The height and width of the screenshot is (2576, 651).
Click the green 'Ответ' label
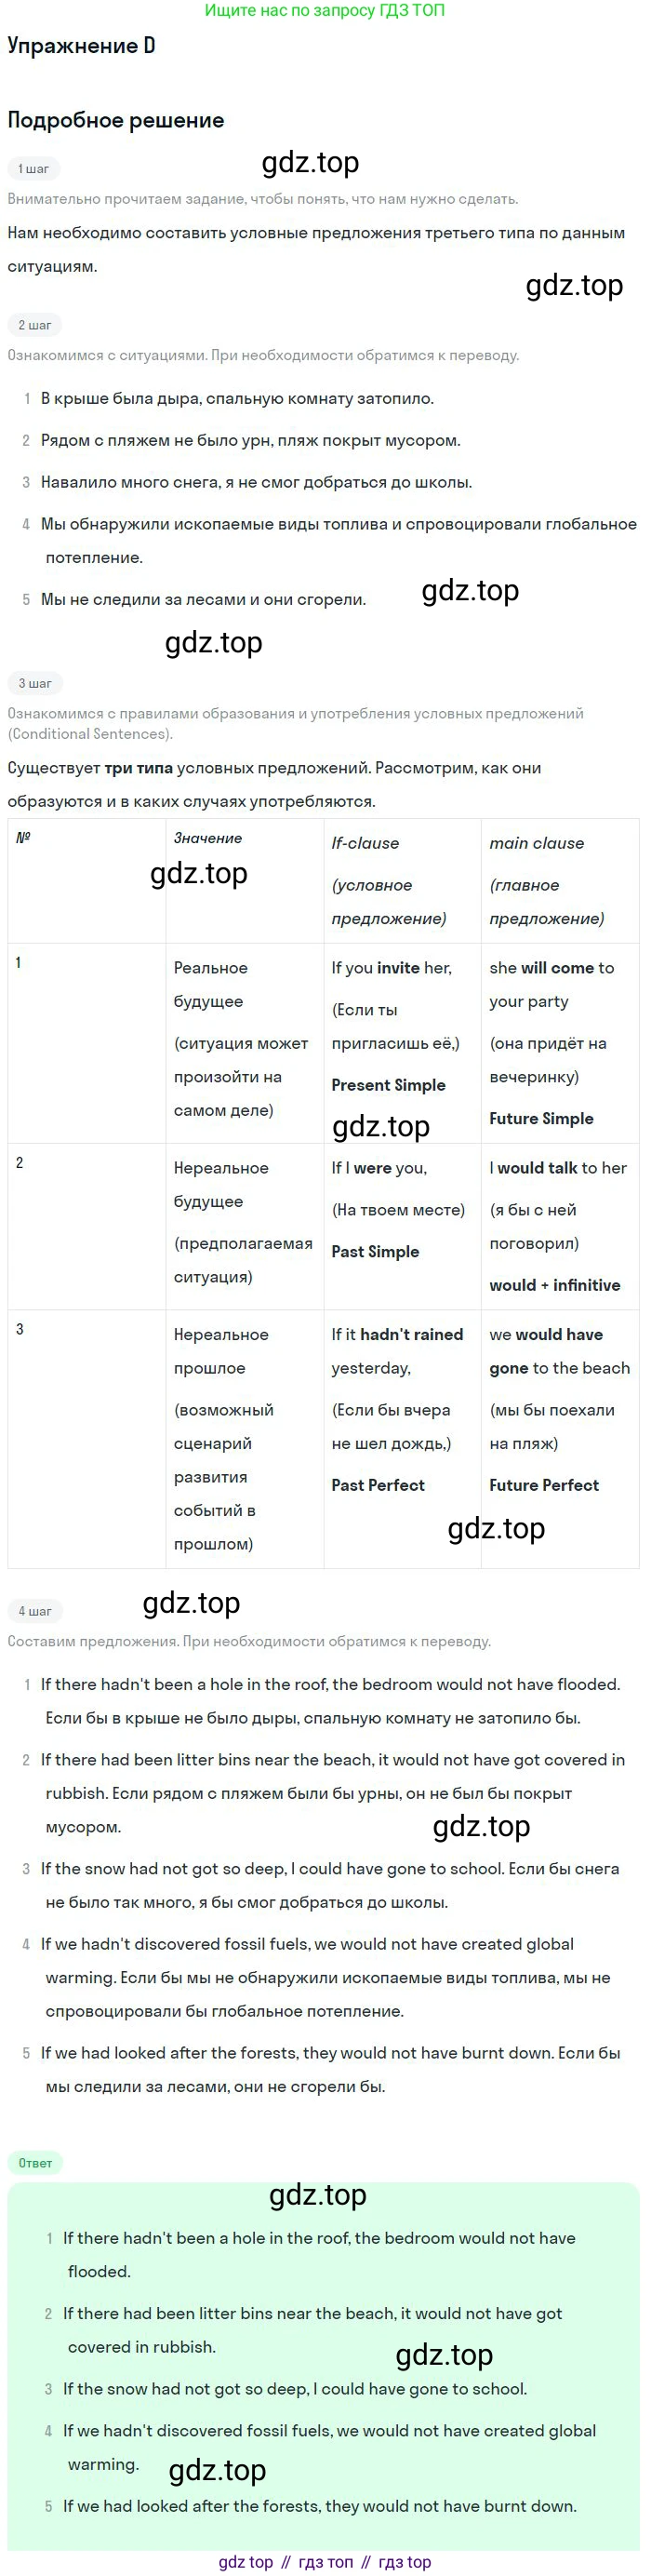click(35, 2163)
